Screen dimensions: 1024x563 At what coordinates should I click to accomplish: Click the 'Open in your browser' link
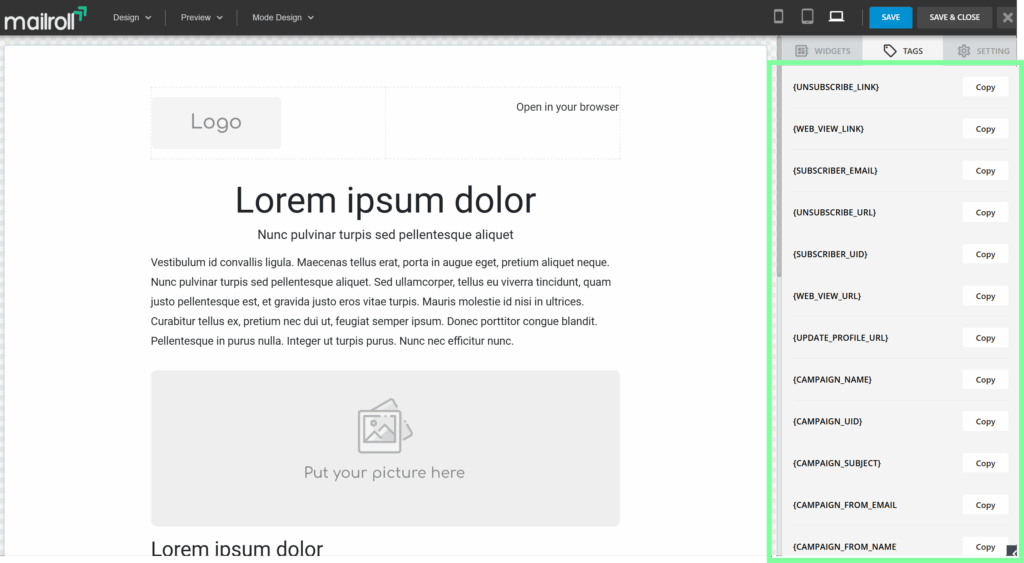[567, 107]
